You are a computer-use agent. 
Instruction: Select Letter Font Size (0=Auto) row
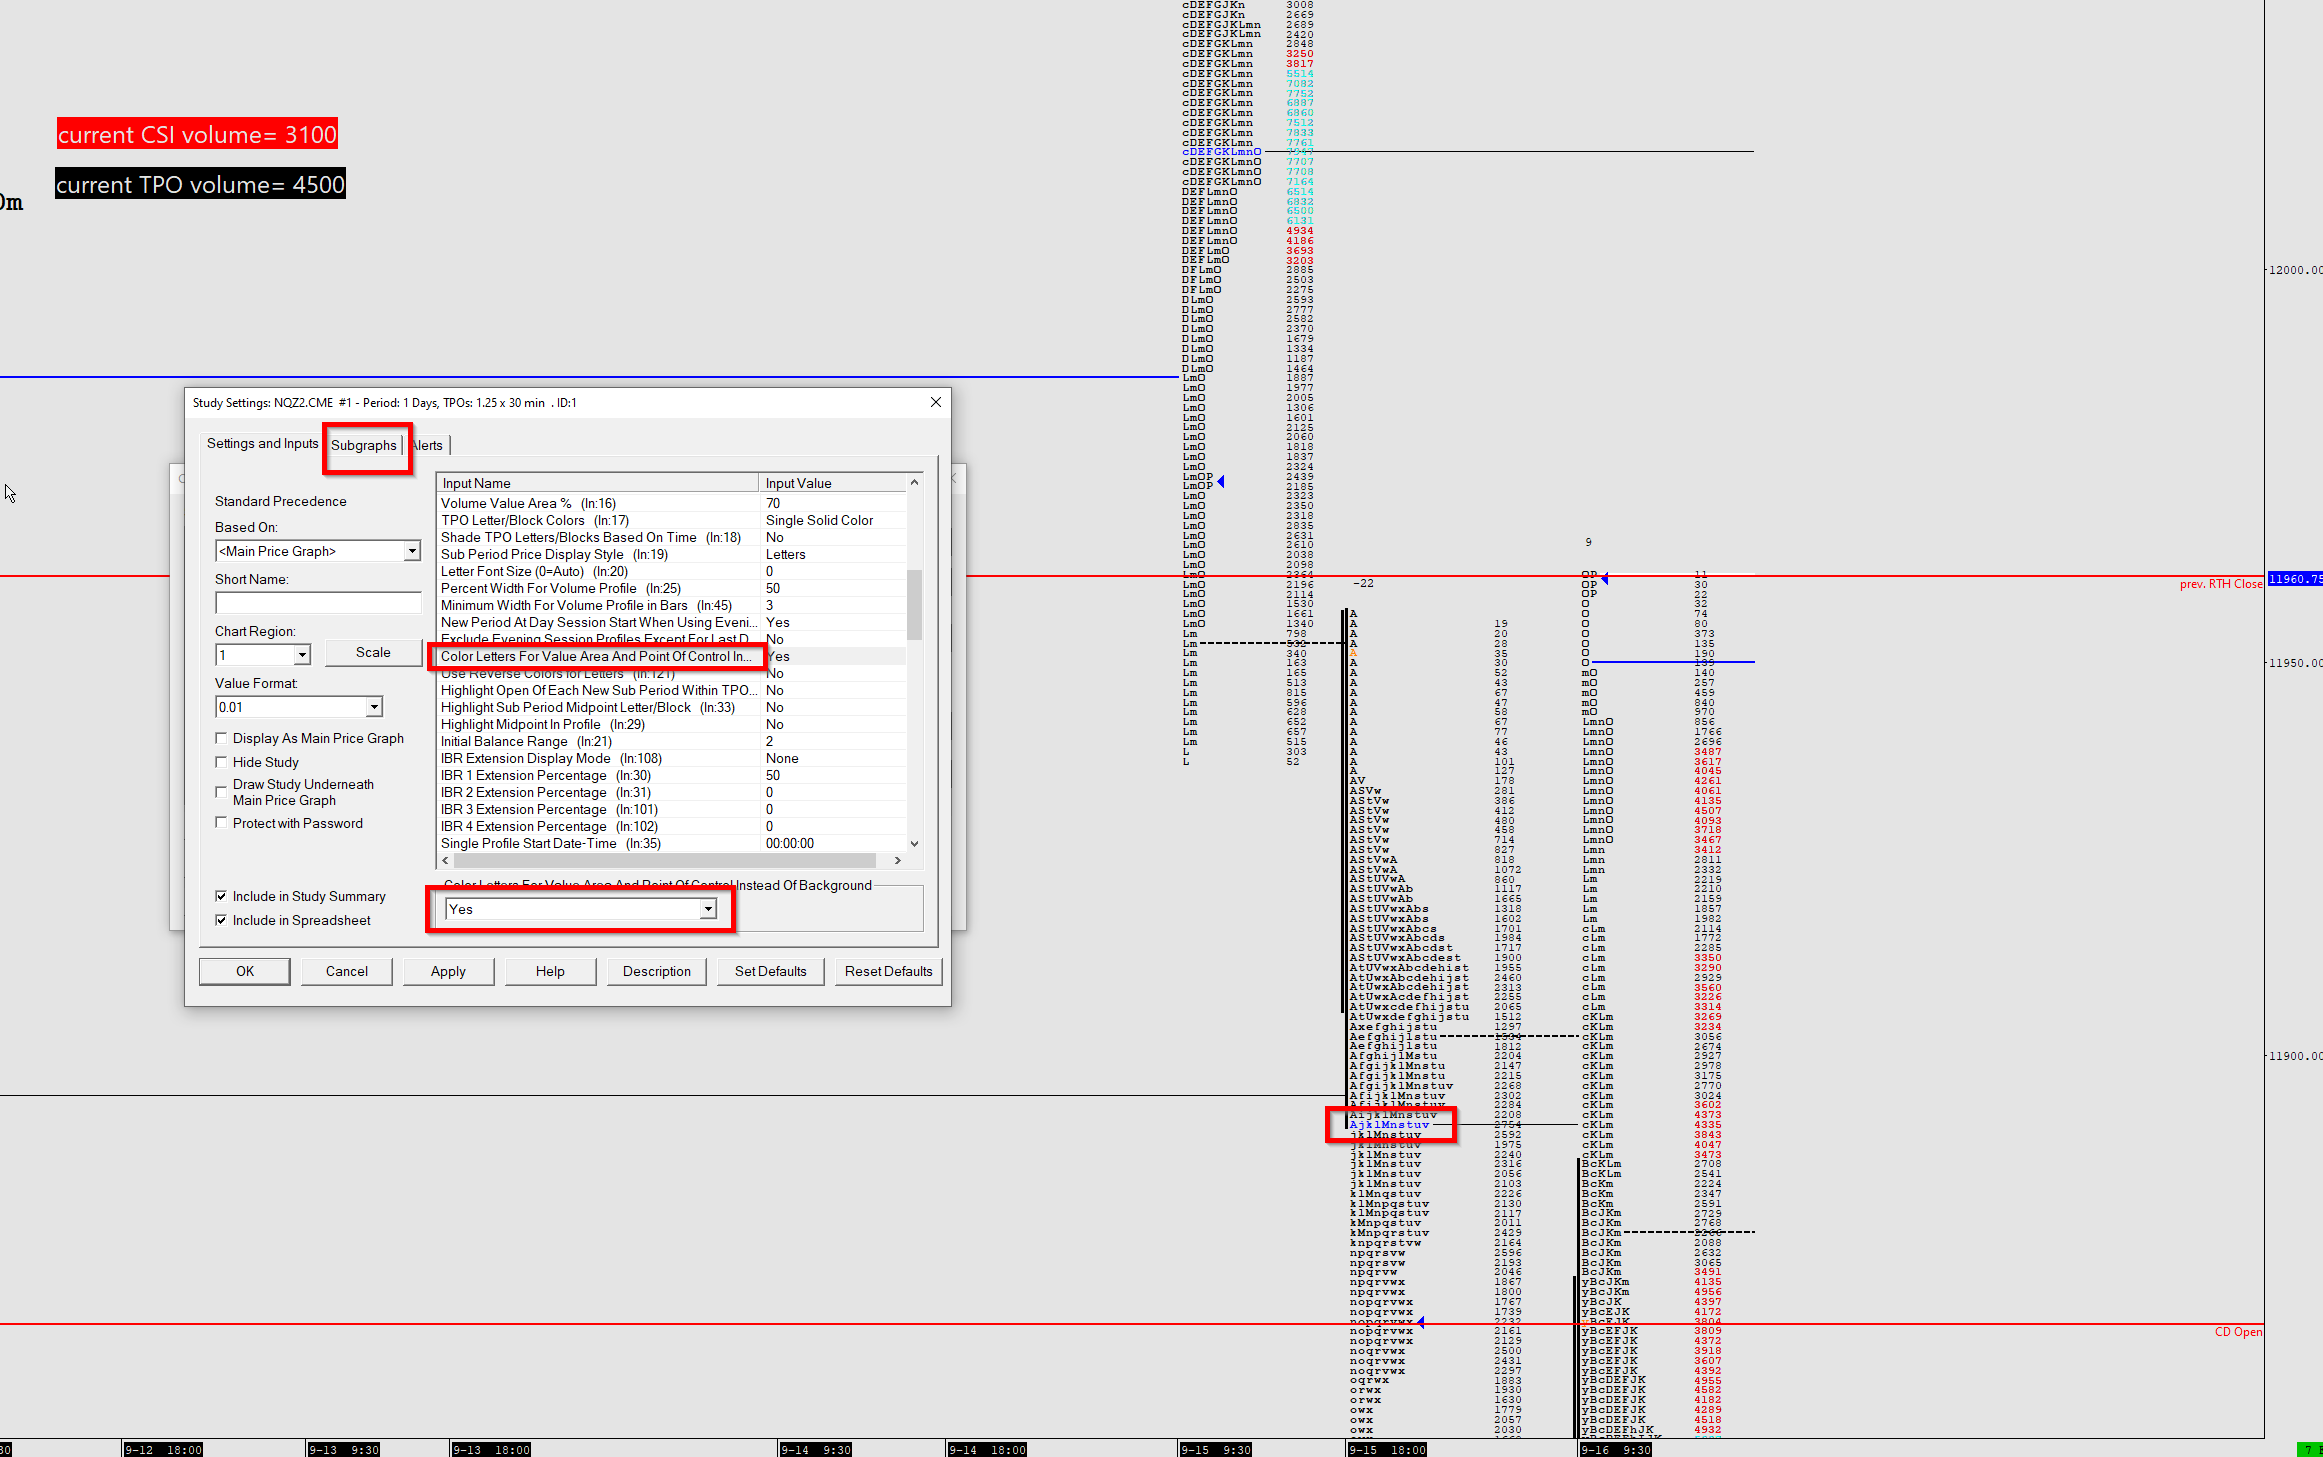(672, 571)
